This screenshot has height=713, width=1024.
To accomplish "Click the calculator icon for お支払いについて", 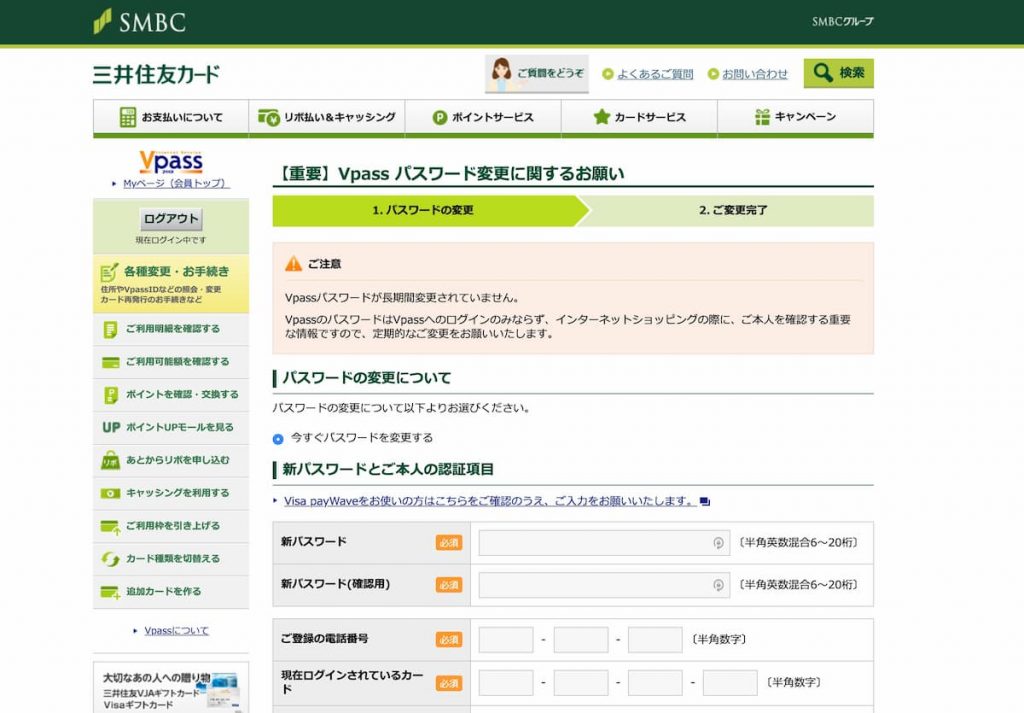I will point(127,117).
